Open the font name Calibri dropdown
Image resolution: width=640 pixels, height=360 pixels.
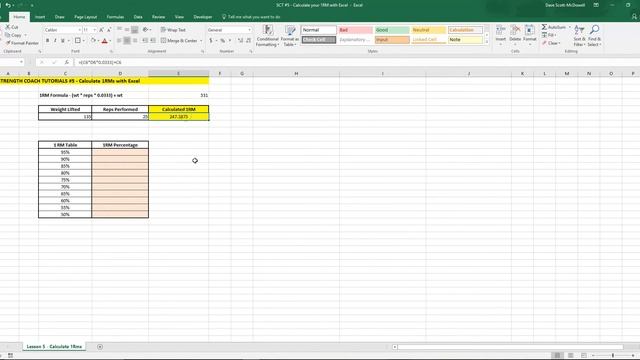(x=79, y=30)
